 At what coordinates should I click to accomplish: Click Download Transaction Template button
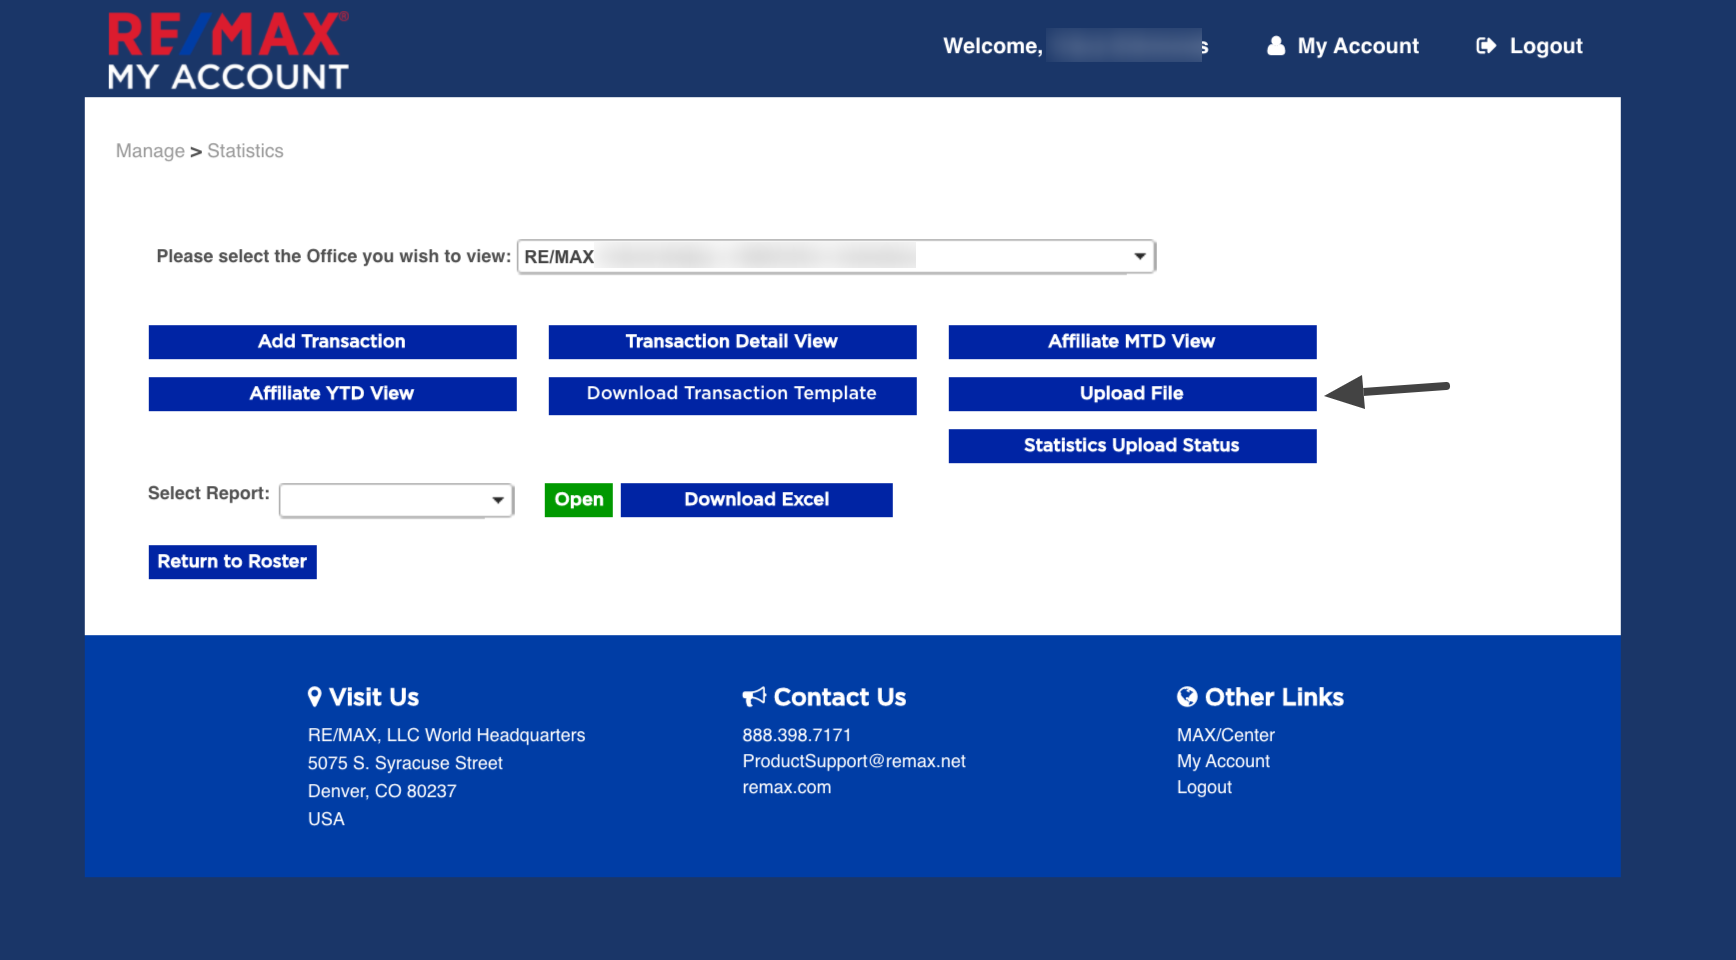click(x=733, y=396)
